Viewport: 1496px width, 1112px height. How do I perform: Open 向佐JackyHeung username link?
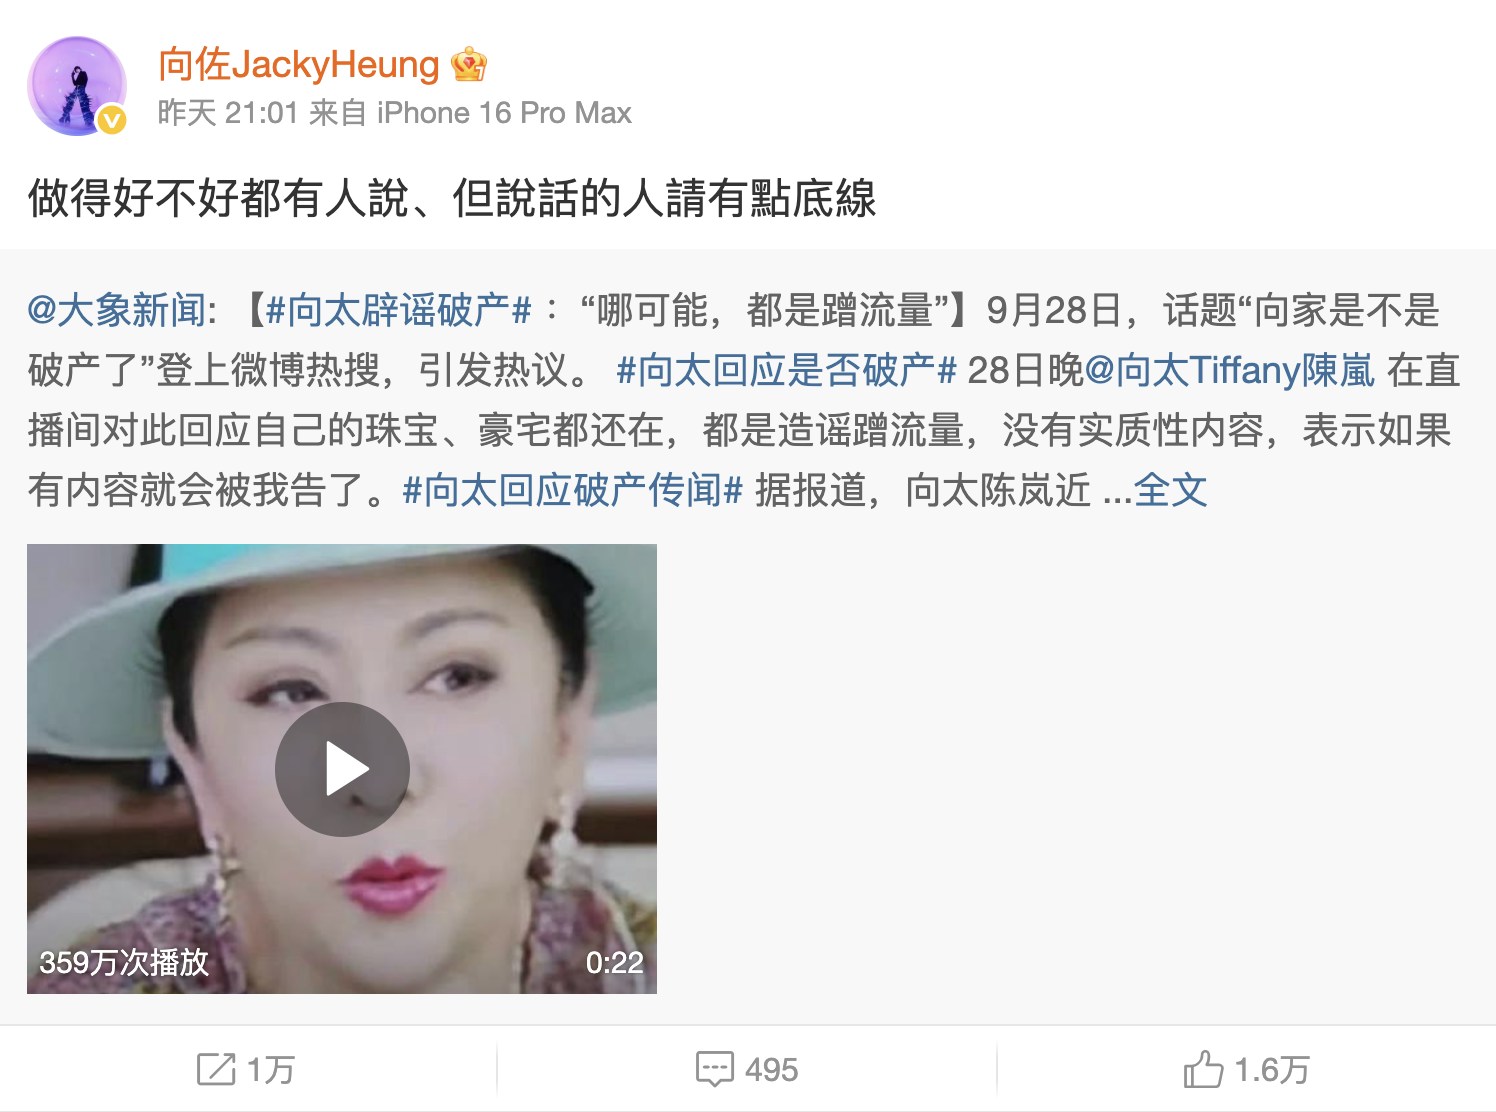coord(298,65)
